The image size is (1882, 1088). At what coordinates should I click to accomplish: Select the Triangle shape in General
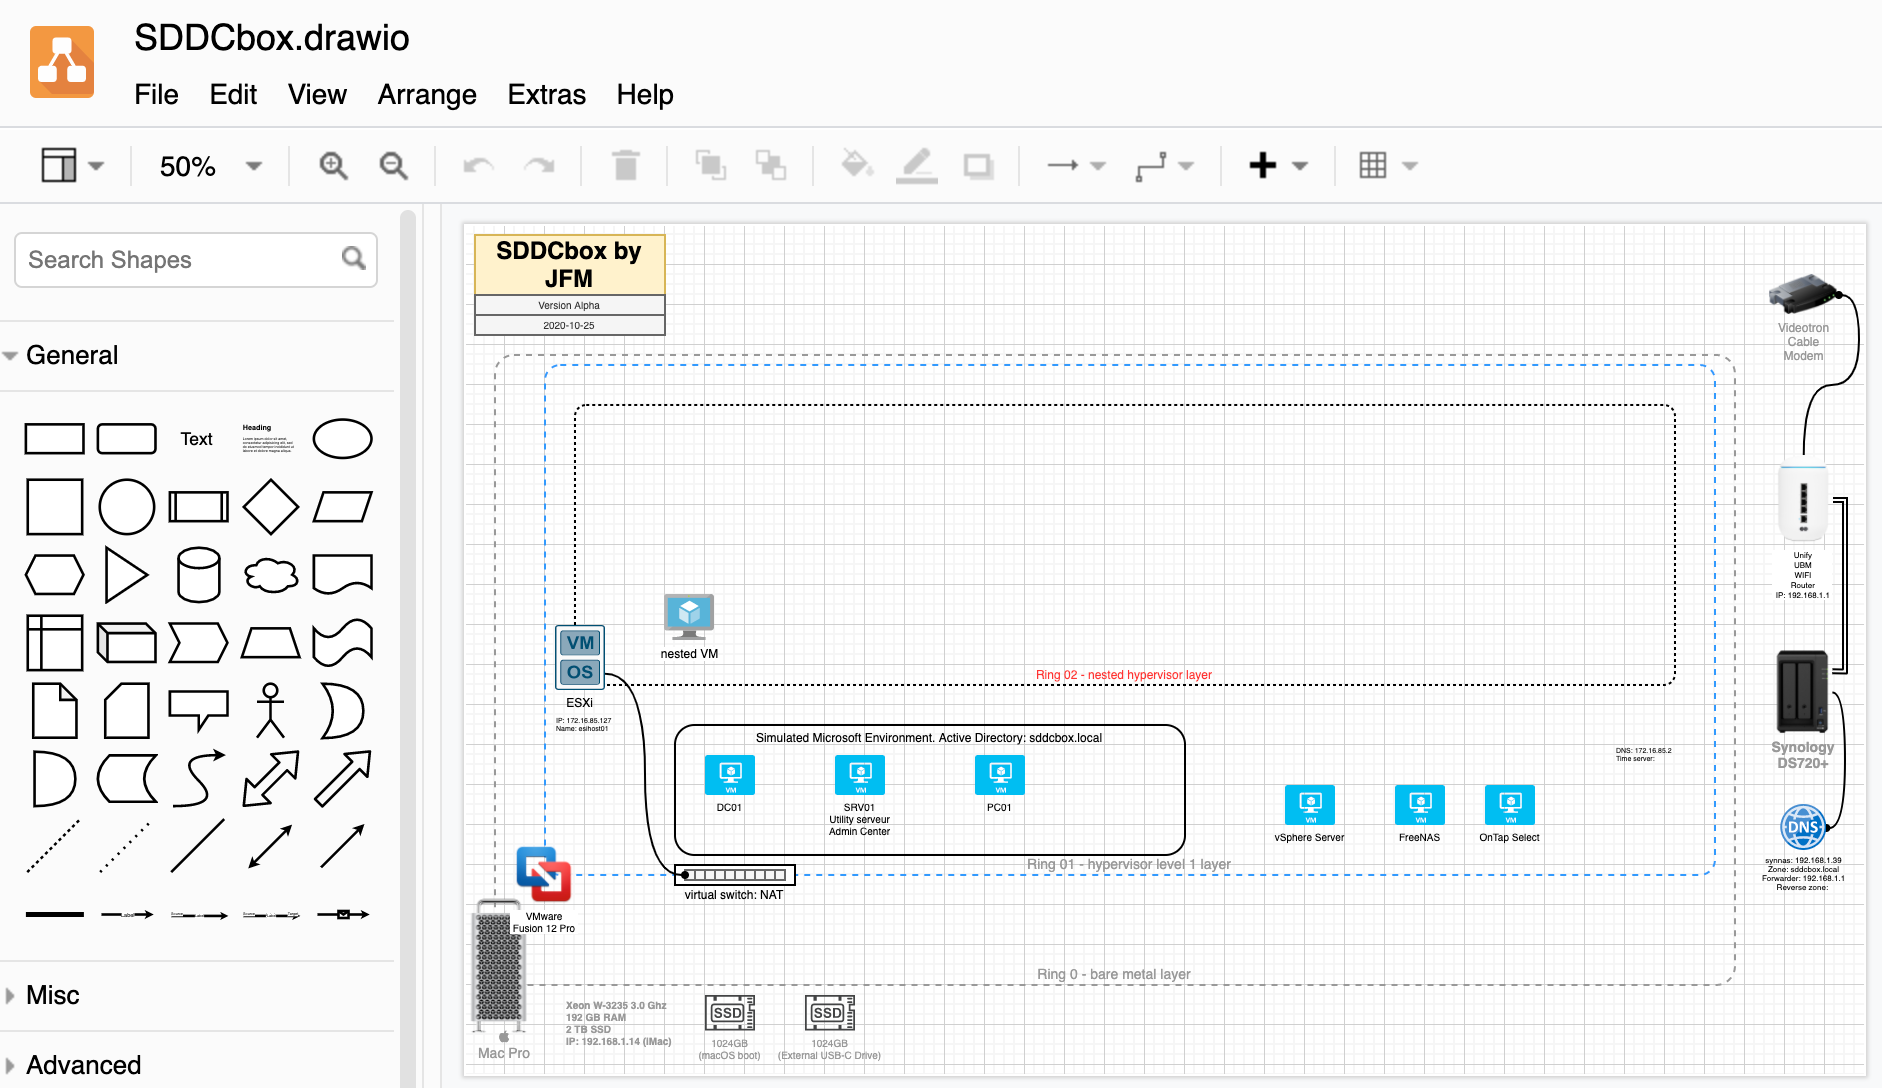127,575
